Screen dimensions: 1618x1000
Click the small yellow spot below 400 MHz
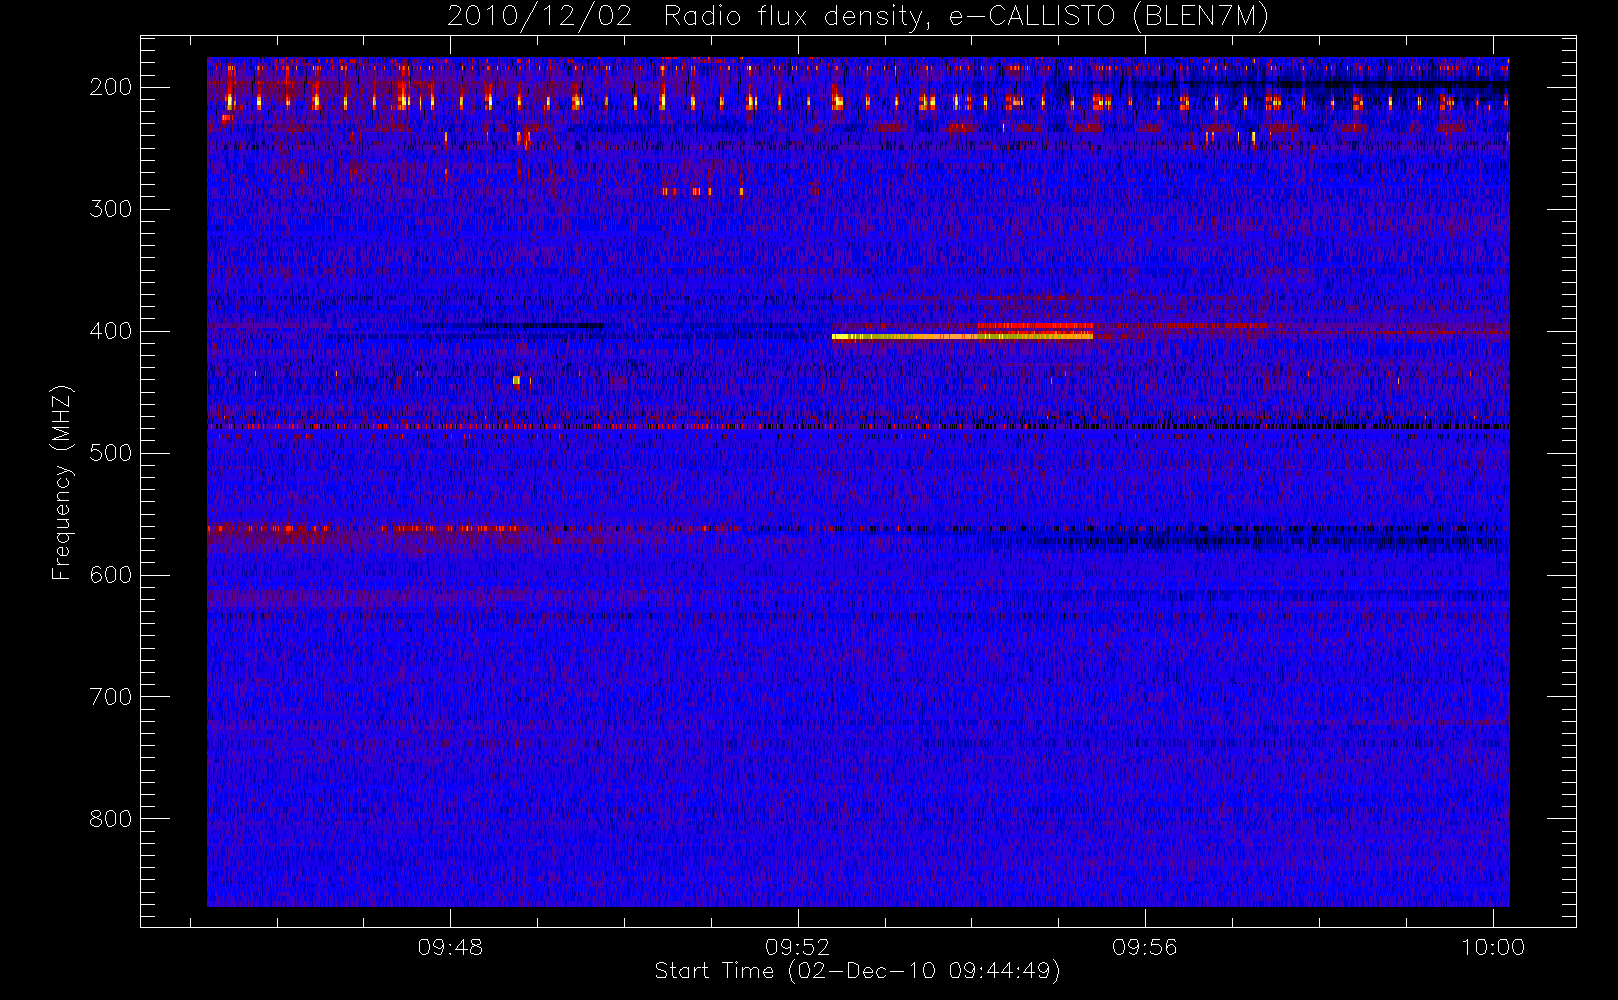point(516,380)
